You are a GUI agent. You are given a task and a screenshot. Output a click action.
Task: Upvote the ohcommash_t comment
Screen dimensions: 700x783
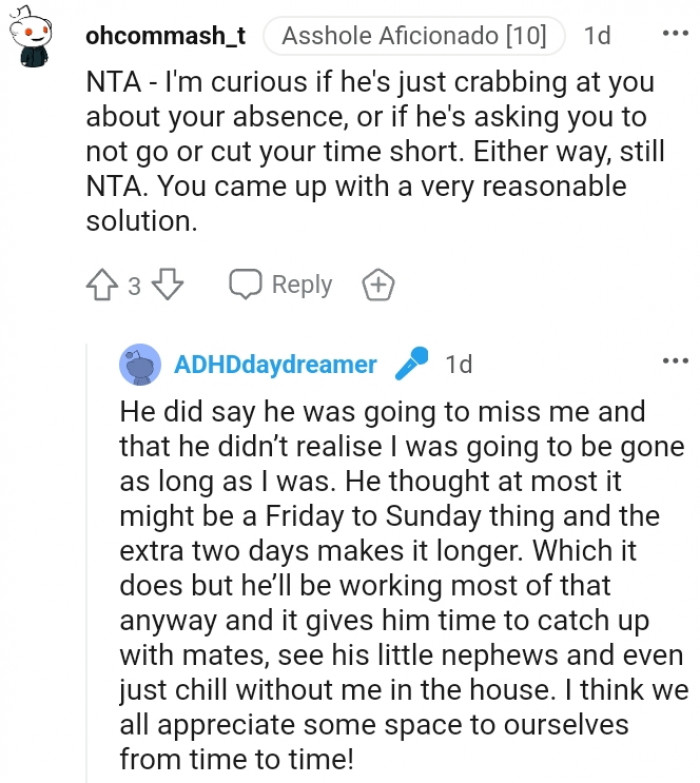click(x=102, y=286)
